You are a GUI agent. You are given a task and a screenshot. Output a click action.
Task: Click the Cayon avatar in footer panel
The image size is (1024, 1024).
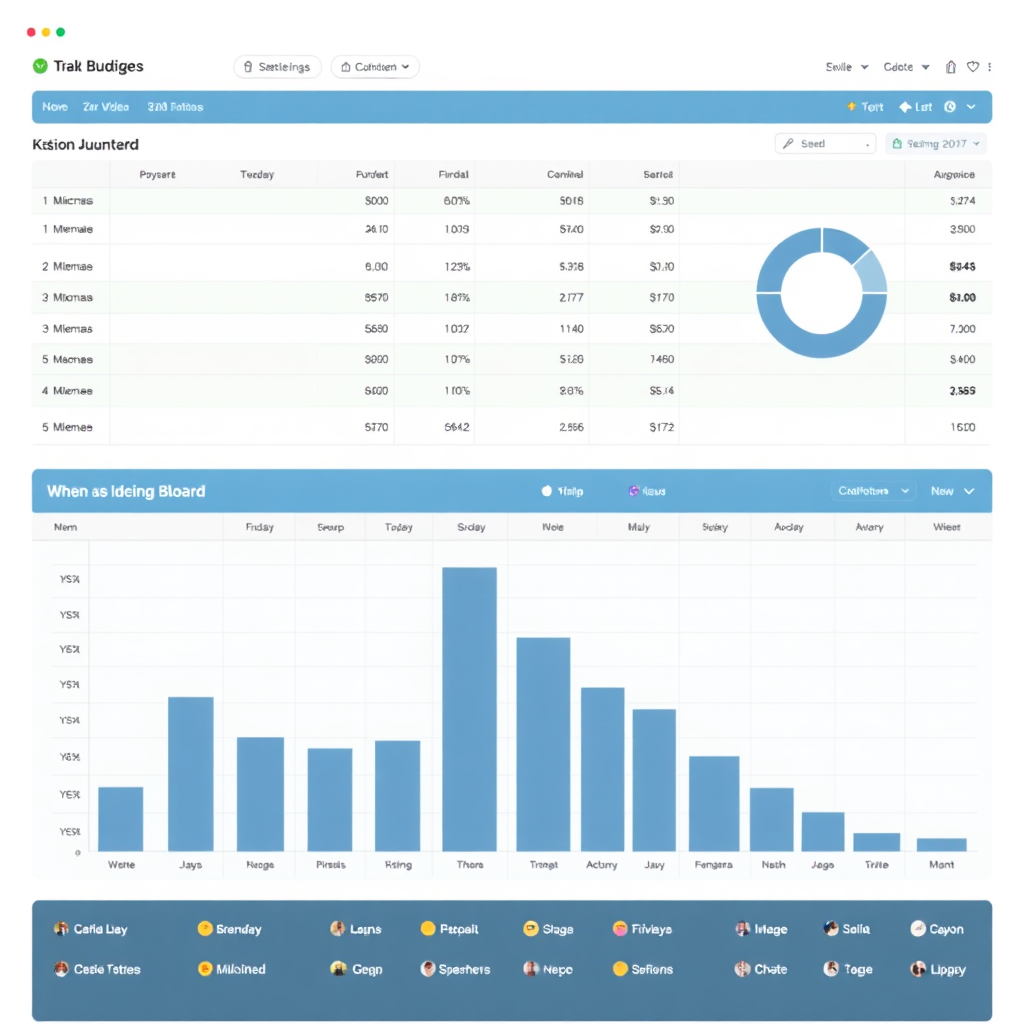click(x=918, y=929)
